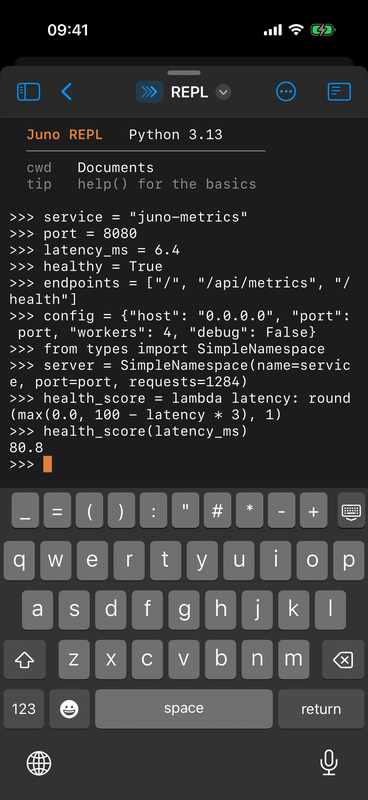The image size is (368, 800).
Task: Go back with the blue chevron
Action: coord(66,92)
